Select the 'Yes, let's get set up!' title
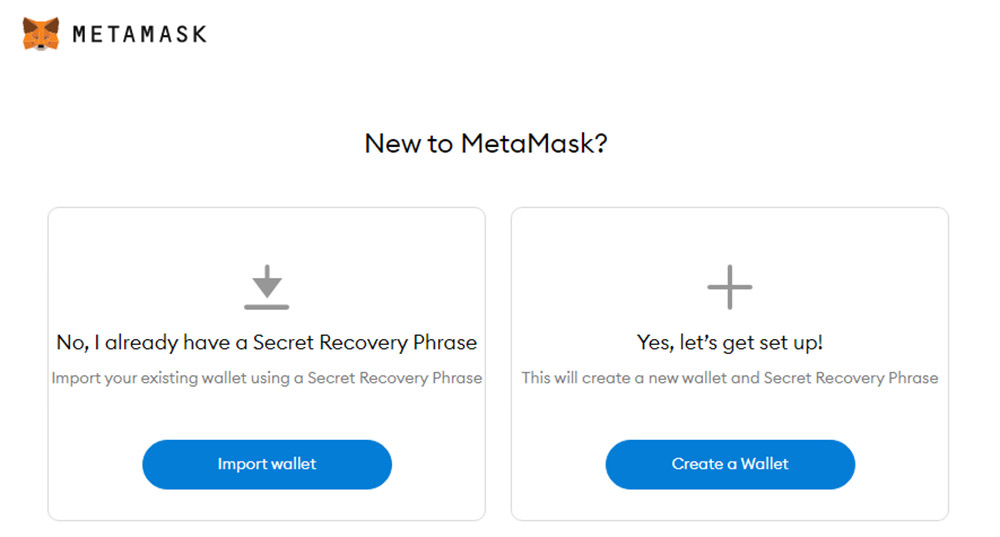The height and width of the screenshot is (537, 1000). [730, 342]
